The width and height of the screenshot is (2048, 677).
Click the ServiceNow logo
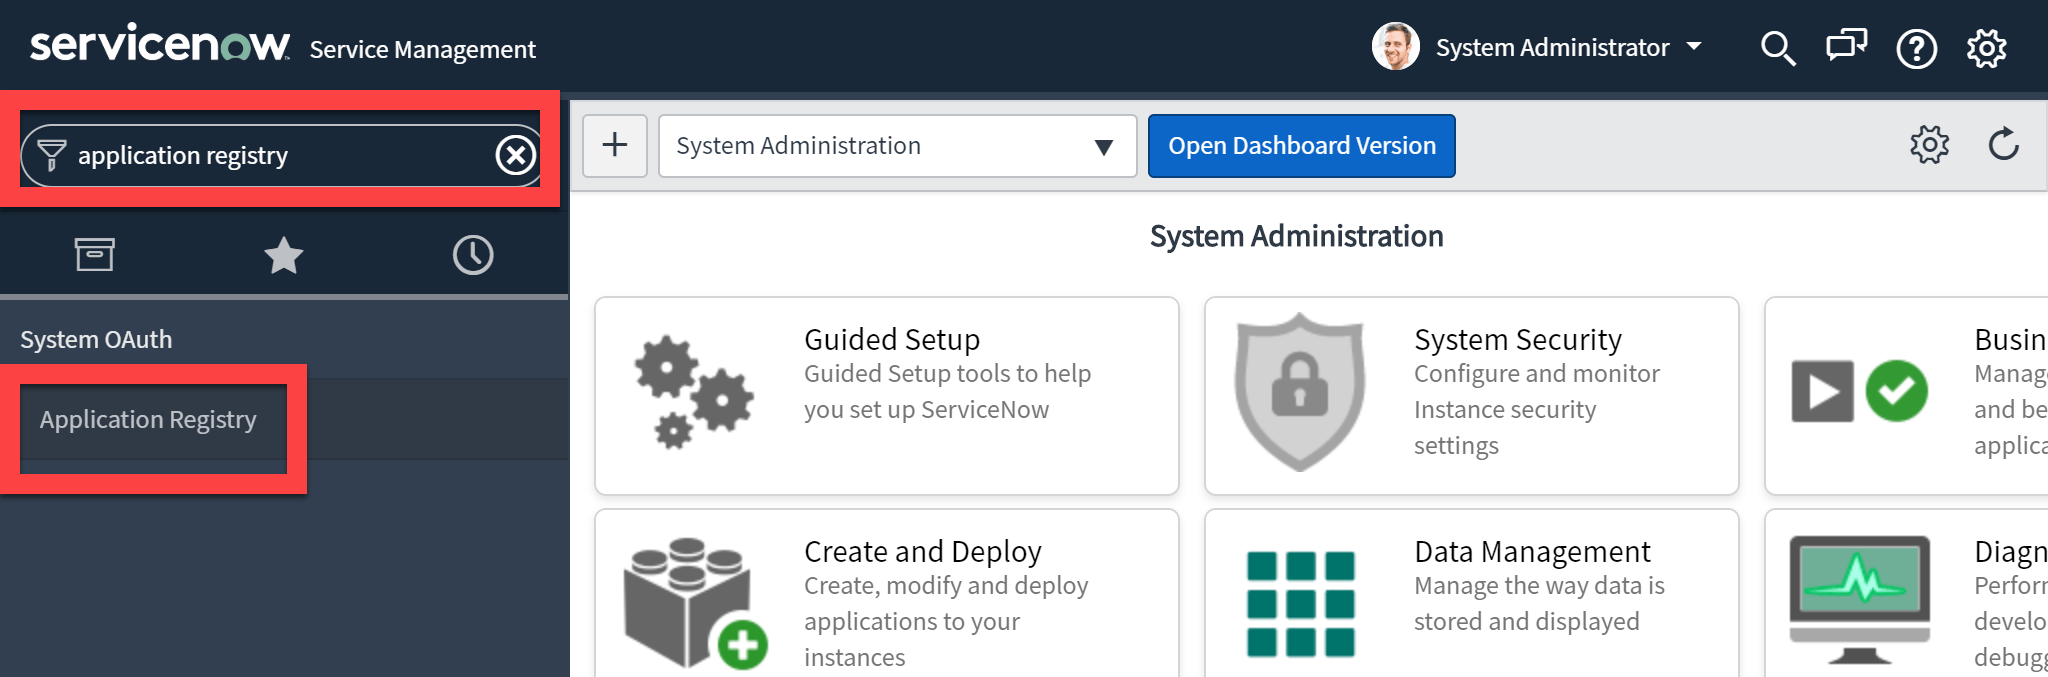click(x=160, y=45)
